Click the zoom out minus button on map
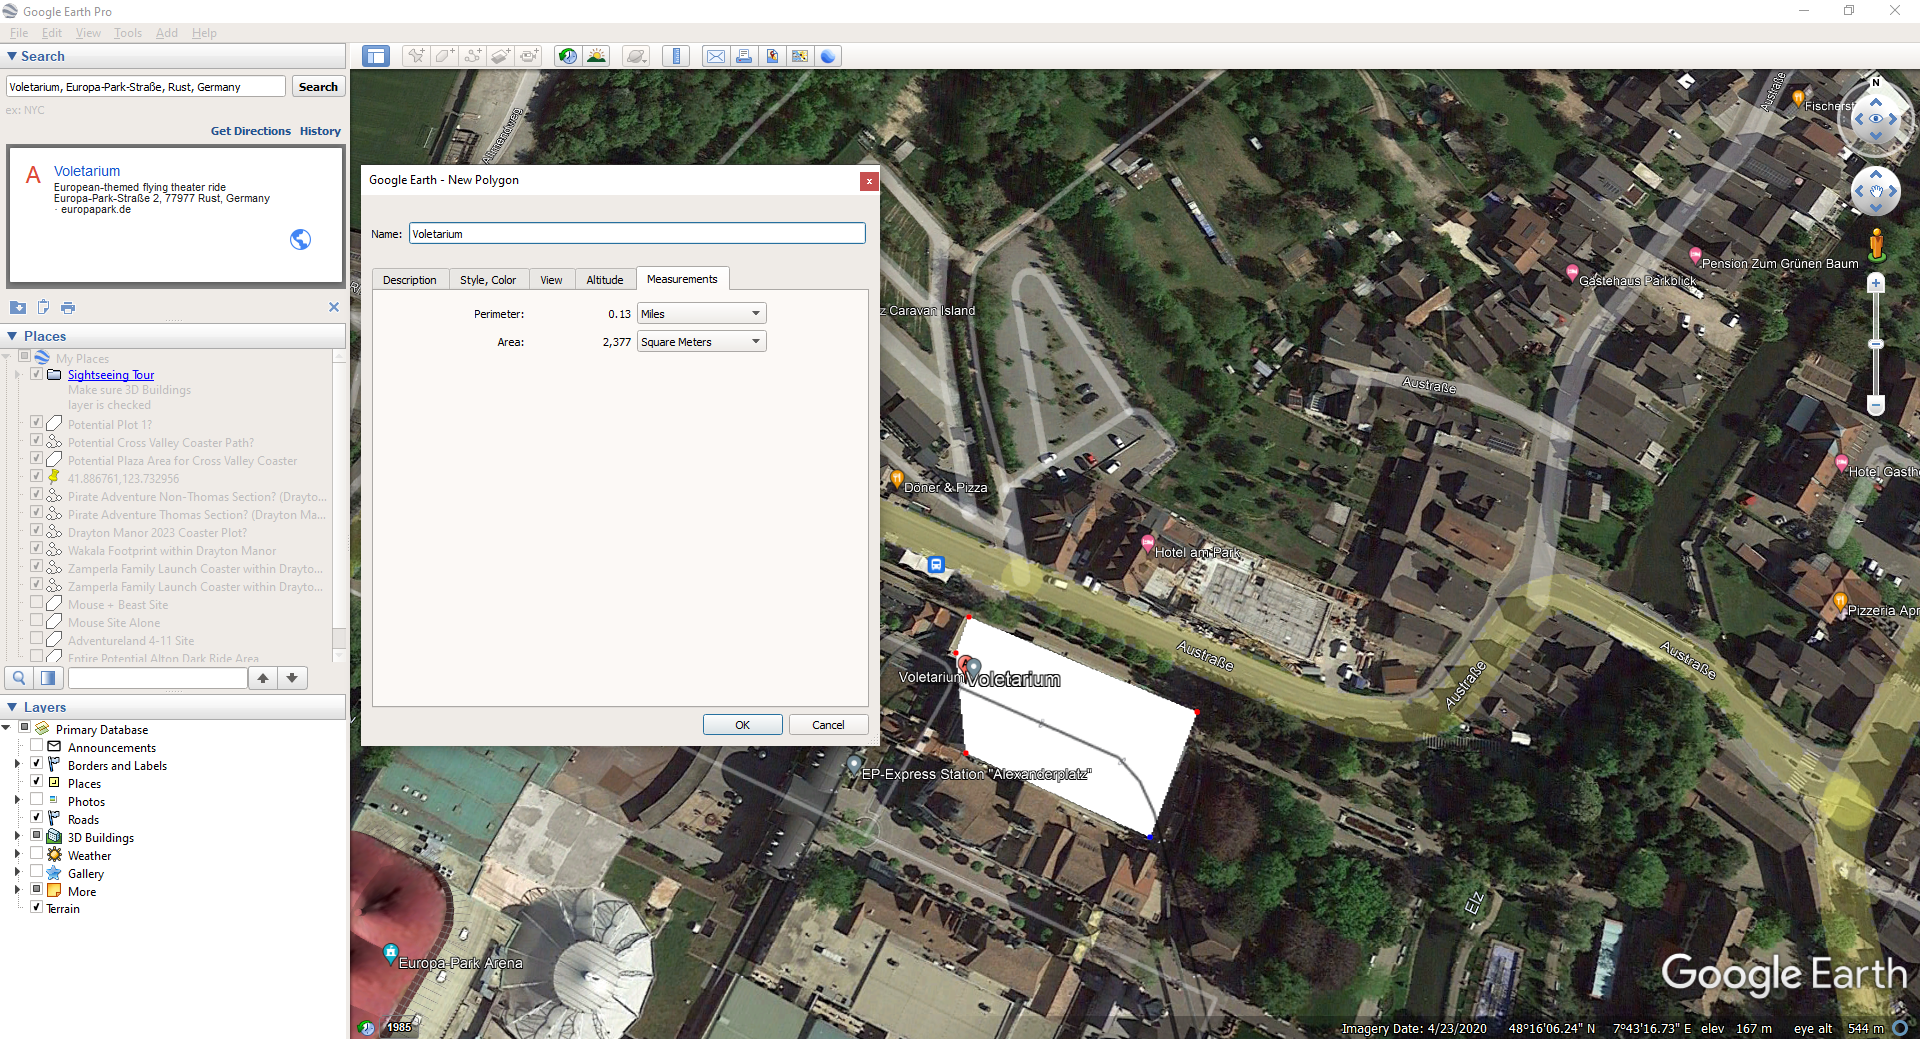 [1876, 405]
